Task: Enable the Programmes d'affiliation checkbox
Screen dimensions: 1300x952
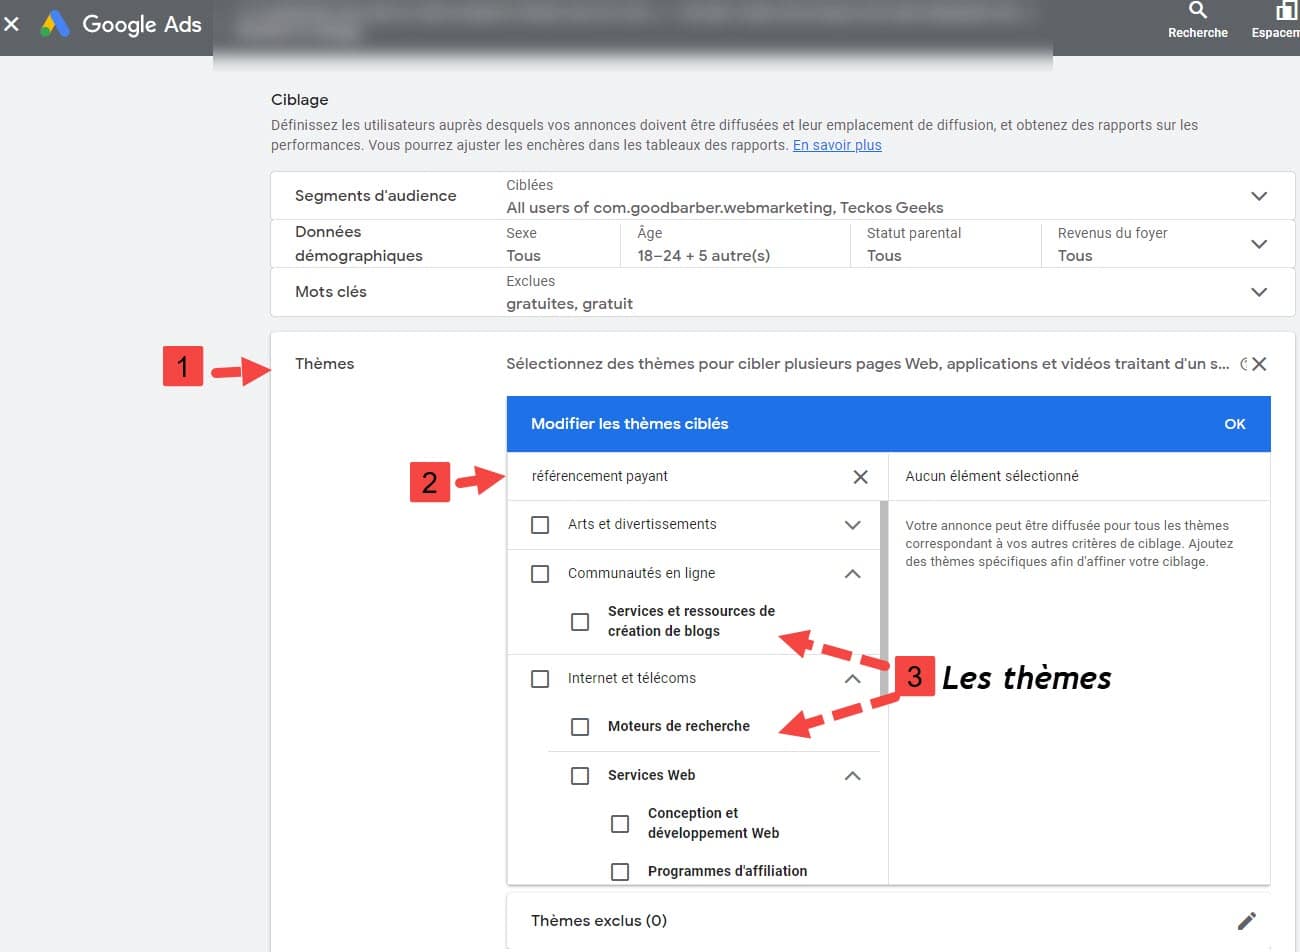Action: coord(620,872)
